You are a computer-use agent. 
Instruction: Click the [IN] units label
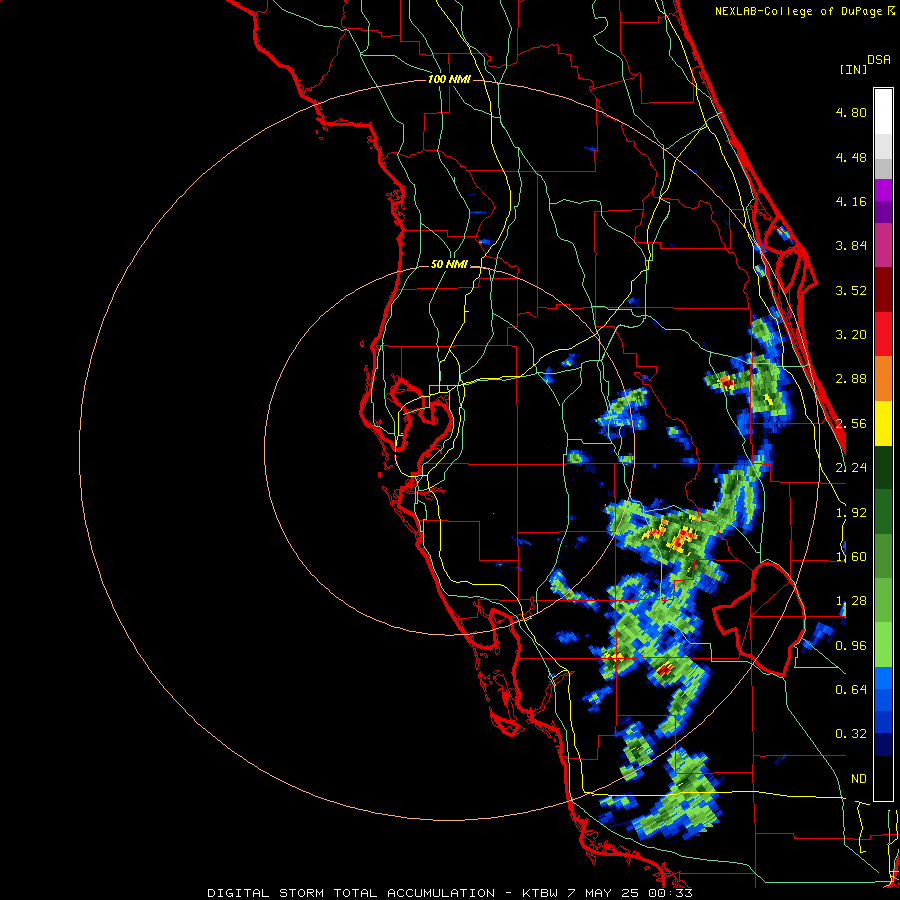pyautogui.click(x=853, y=69)
